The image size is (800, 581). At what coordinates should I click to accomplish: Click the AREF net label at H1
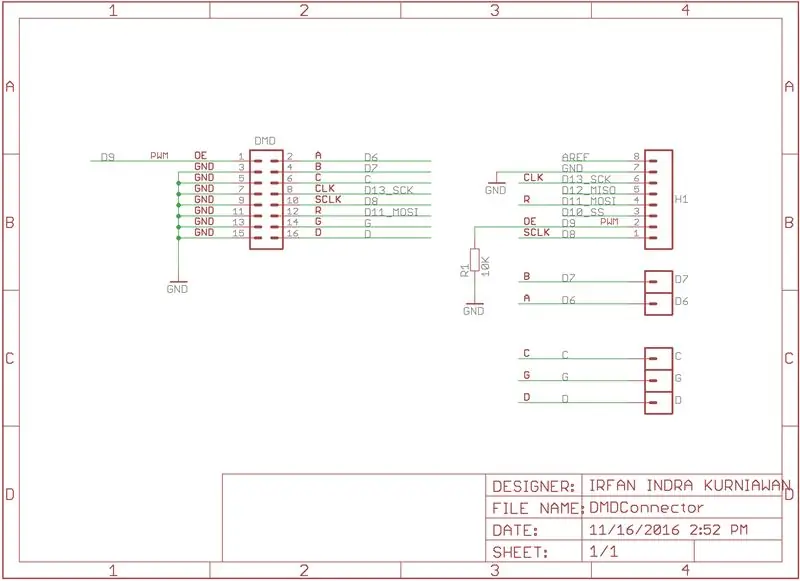(576, 157)
